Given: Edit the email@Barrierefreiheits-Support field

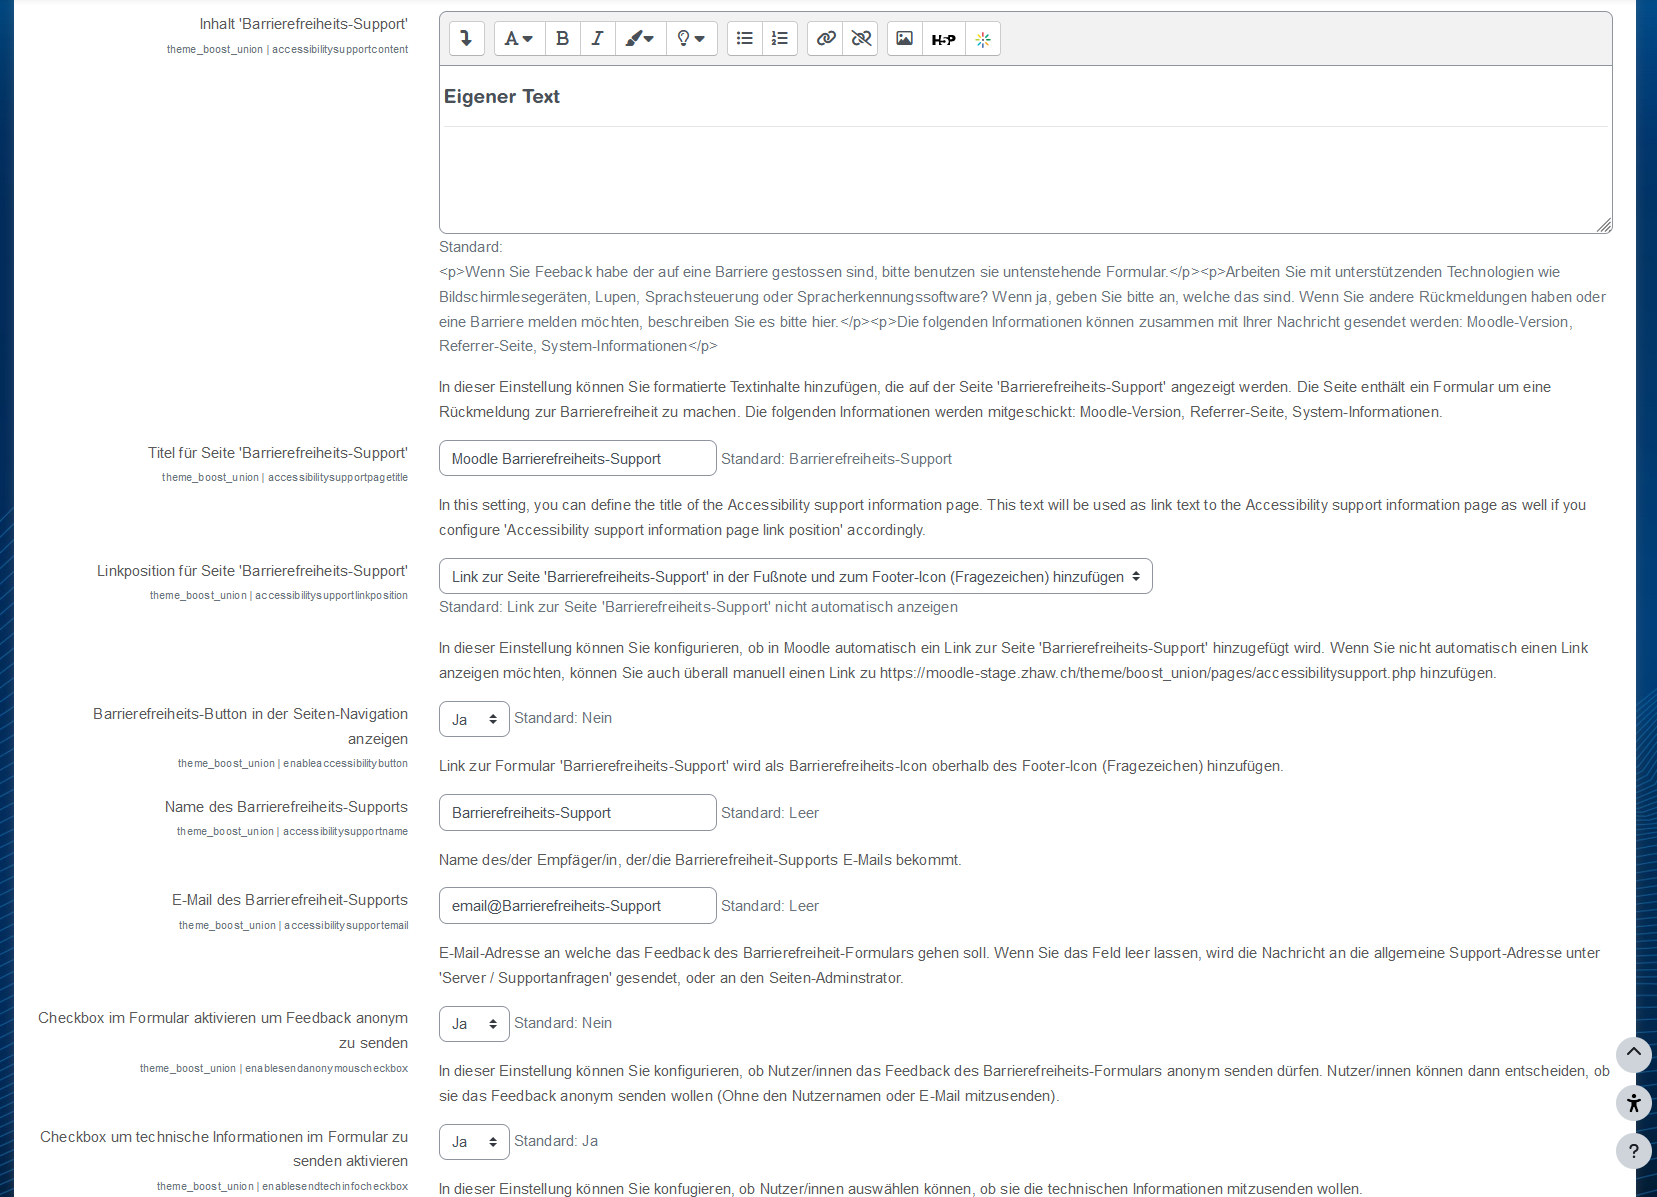Looking at the screenshot, I should (578, 905).
